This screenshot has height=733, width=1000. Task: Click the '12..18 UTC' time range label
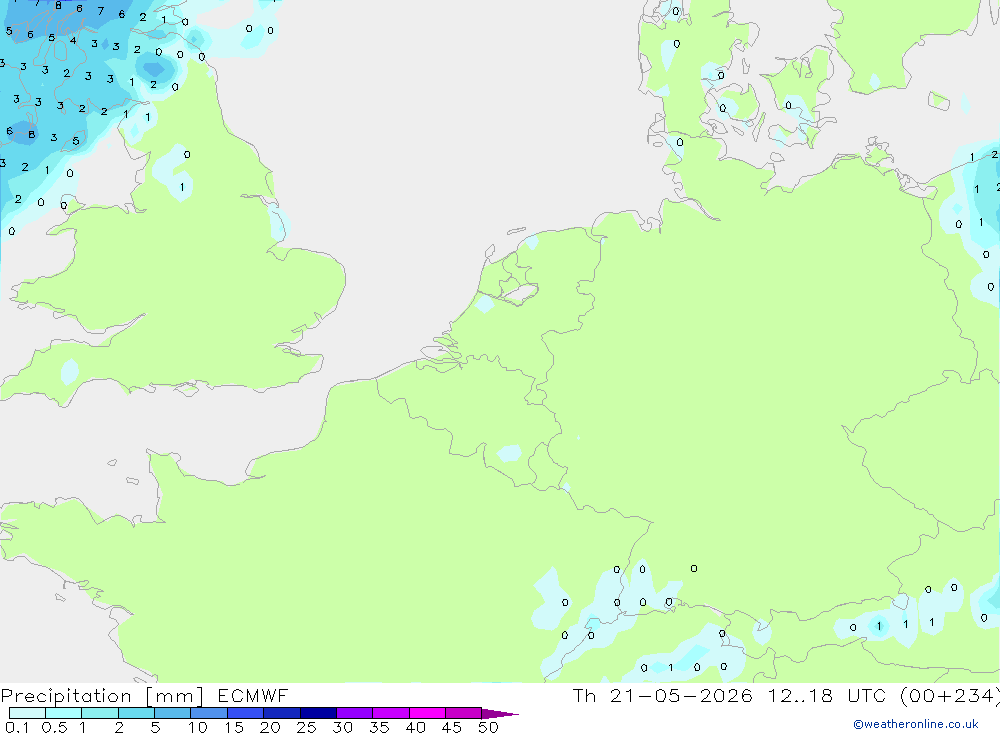tap(827, 696)
